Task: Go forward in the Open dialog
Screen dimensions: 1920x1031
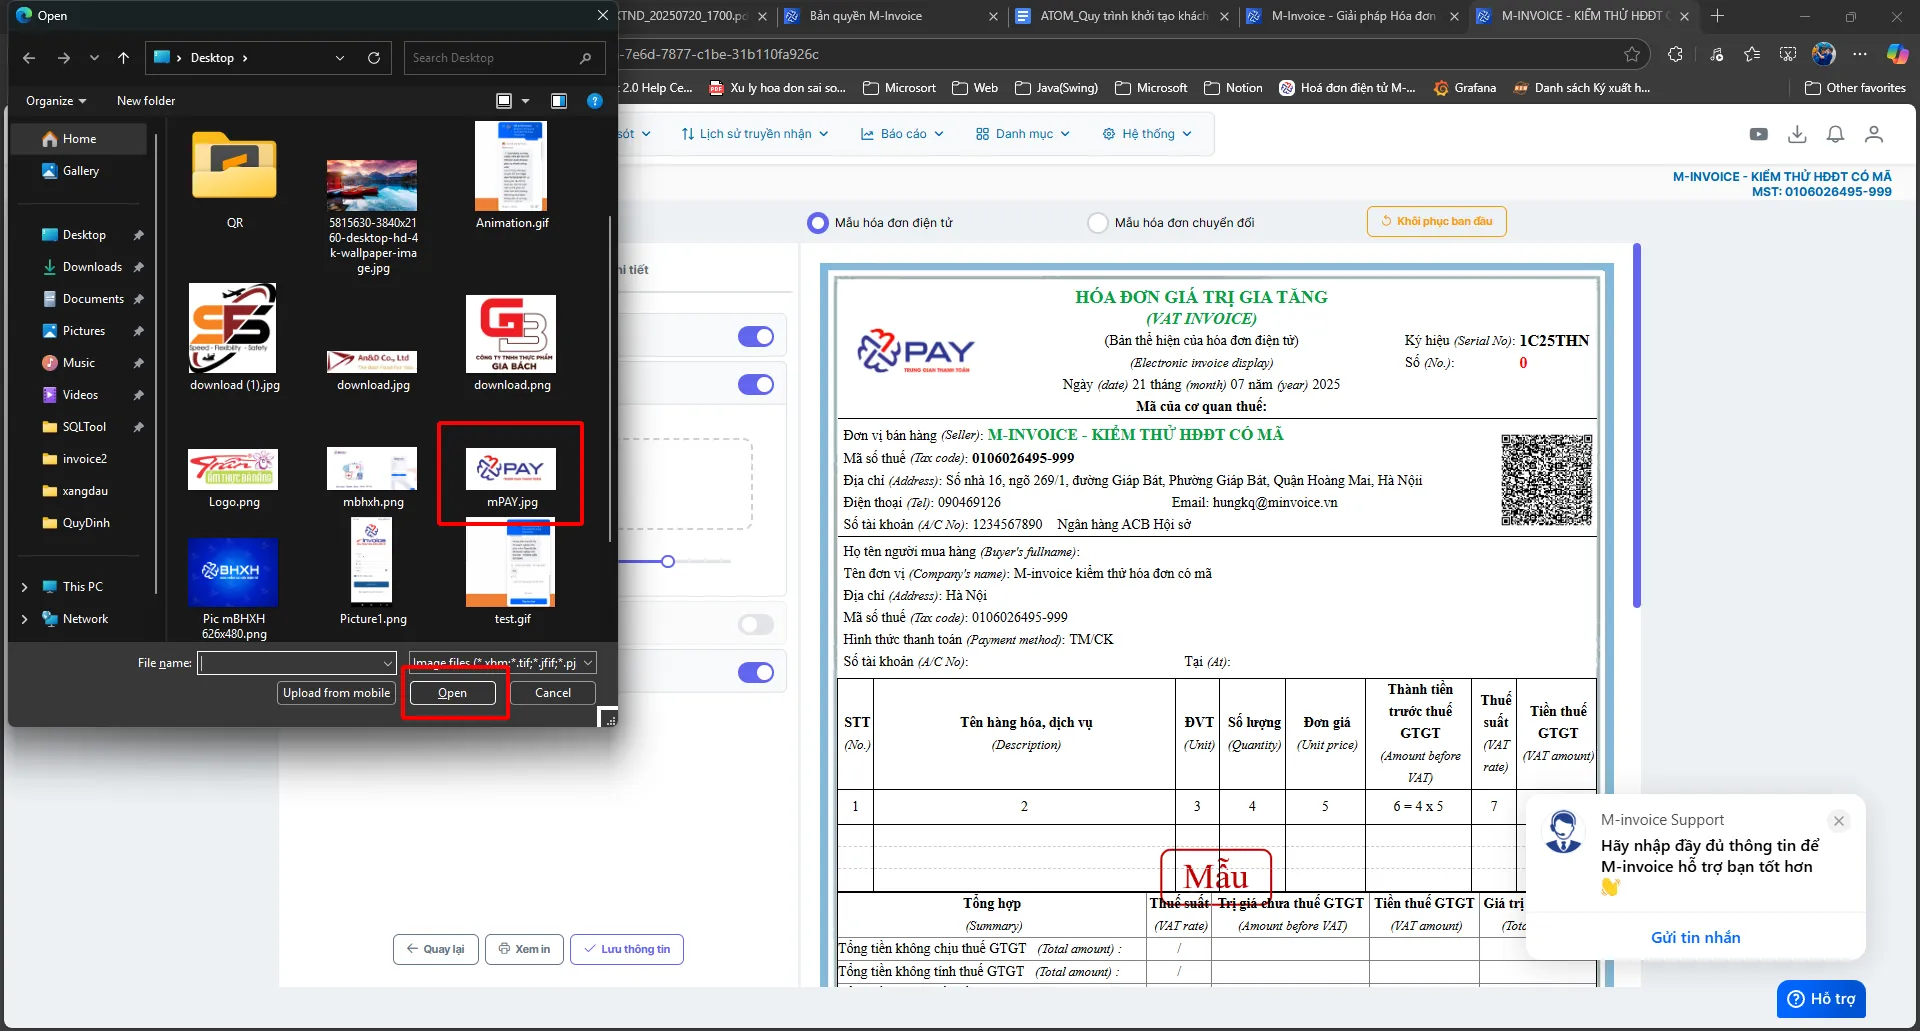Action: 64,58
